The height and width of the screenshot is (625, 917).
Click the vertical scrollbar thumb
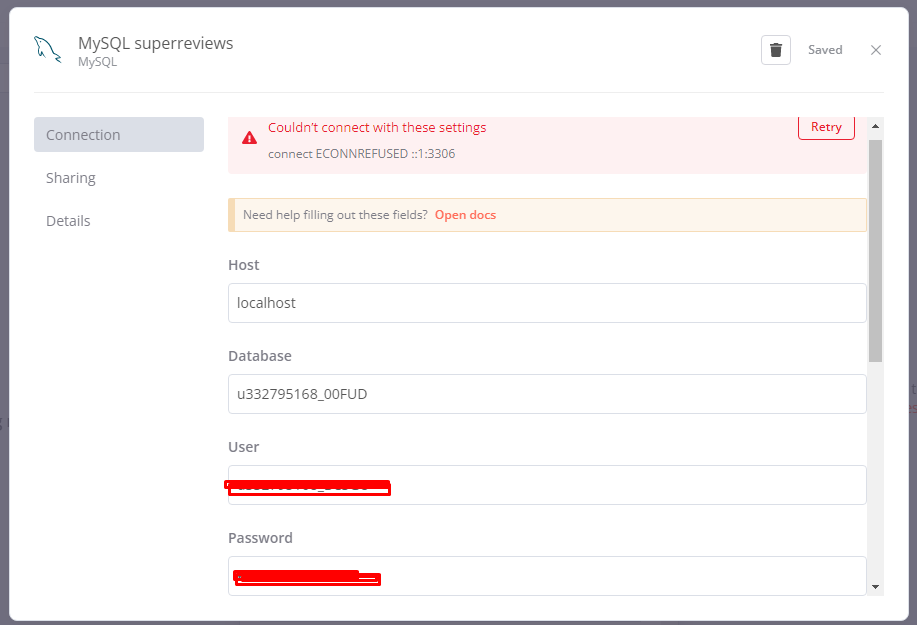pyautogui.click(x=875, y=250)
